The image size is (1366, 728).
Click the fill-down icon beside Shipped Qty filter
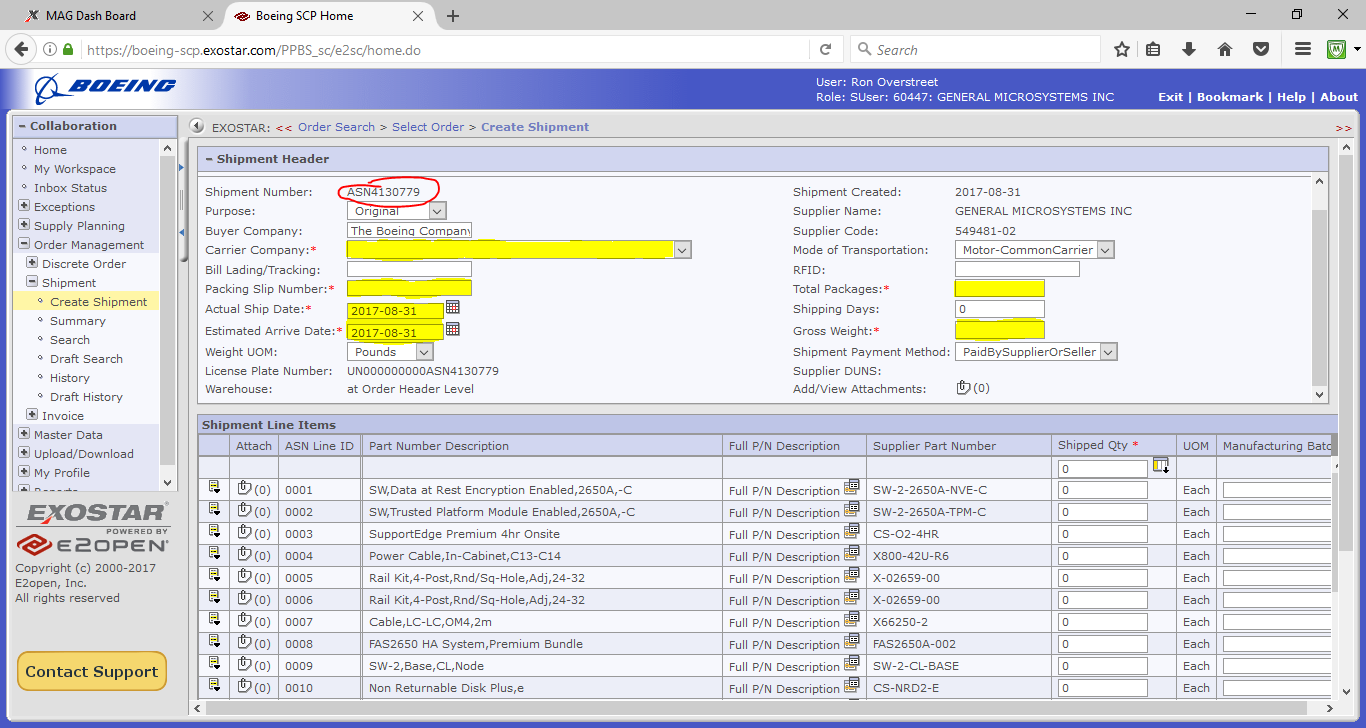click(1161, 466)
